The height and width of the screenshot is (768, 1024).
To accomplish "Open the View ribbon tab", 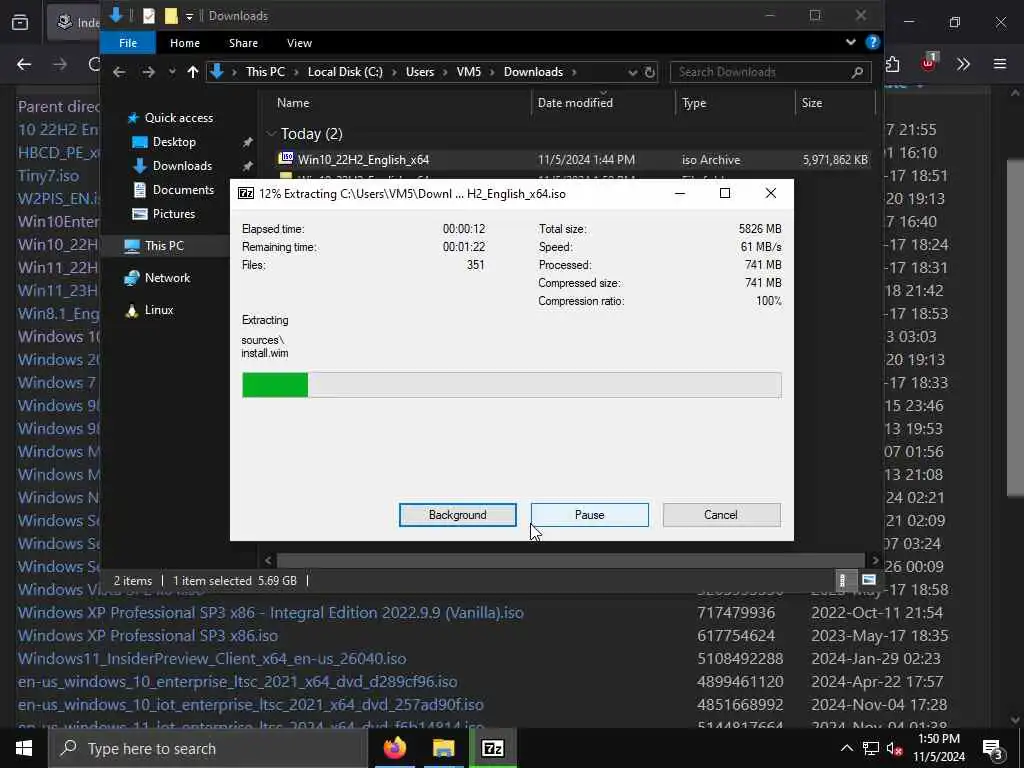I will [x=299, y=43].
